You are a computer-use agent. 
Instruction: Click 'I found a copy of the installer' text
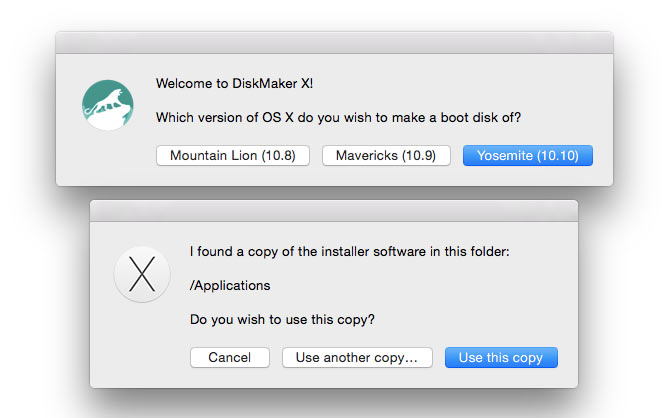[349, 251]
